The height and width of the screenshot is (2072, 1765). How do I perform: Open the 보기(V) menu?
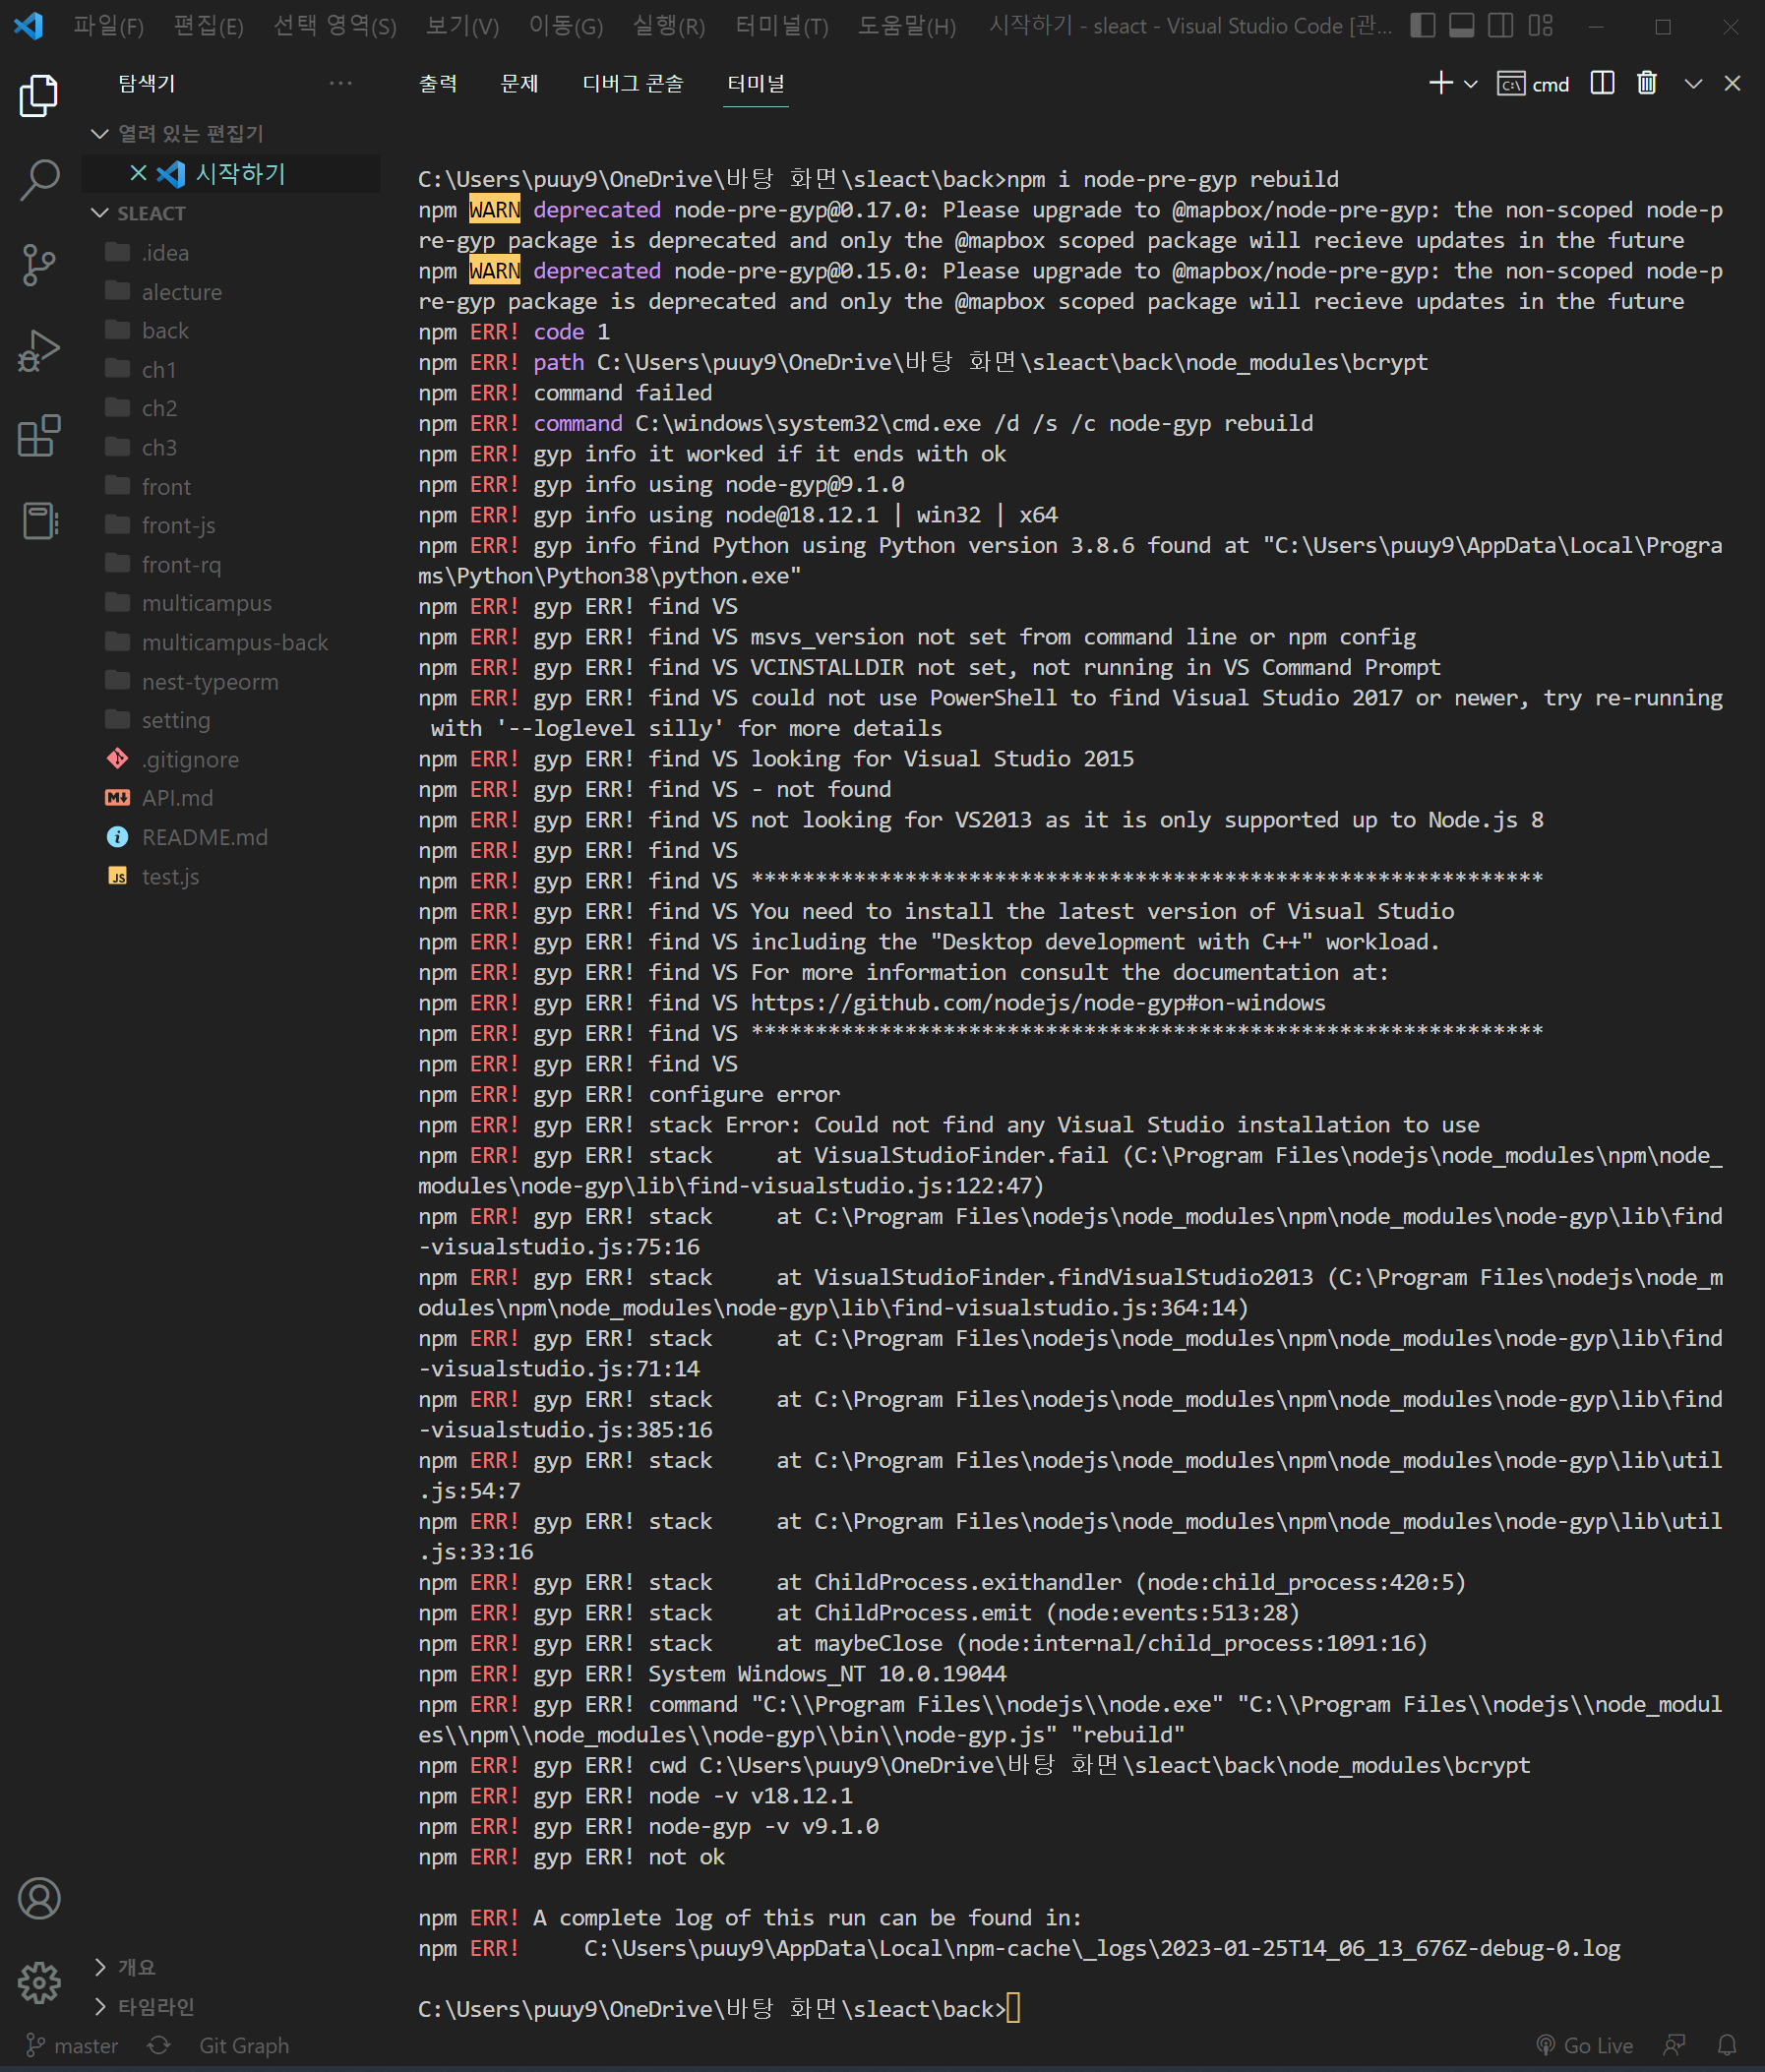(x=462, y=26)
